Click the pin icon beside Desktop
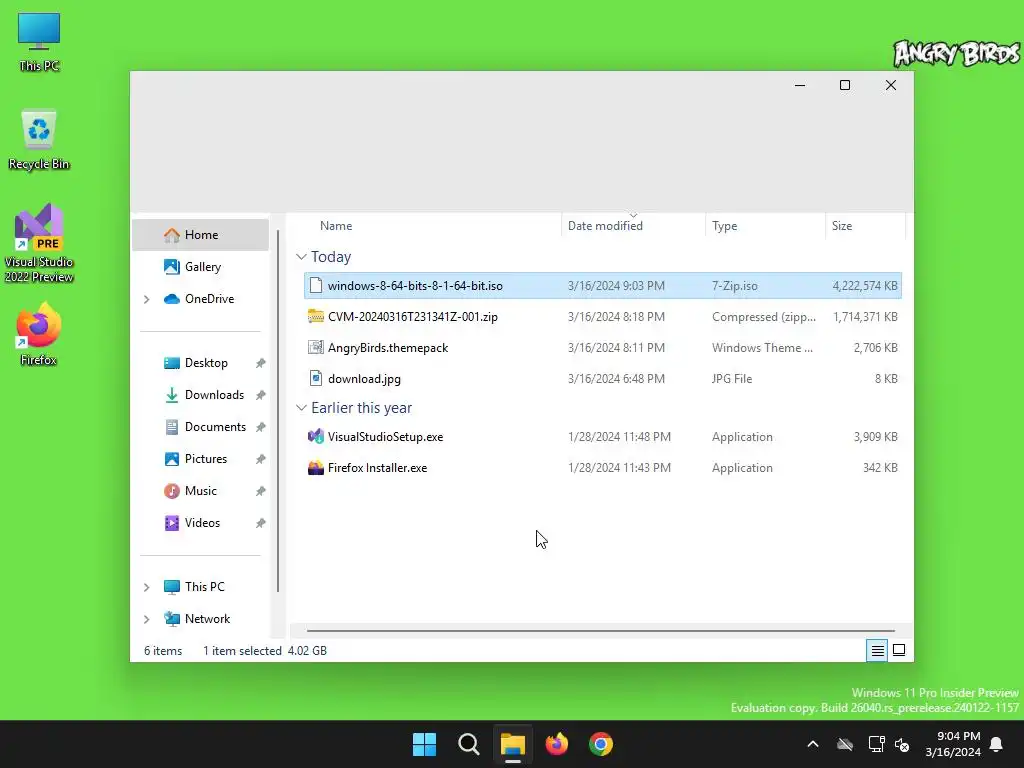 pos(261,363)
